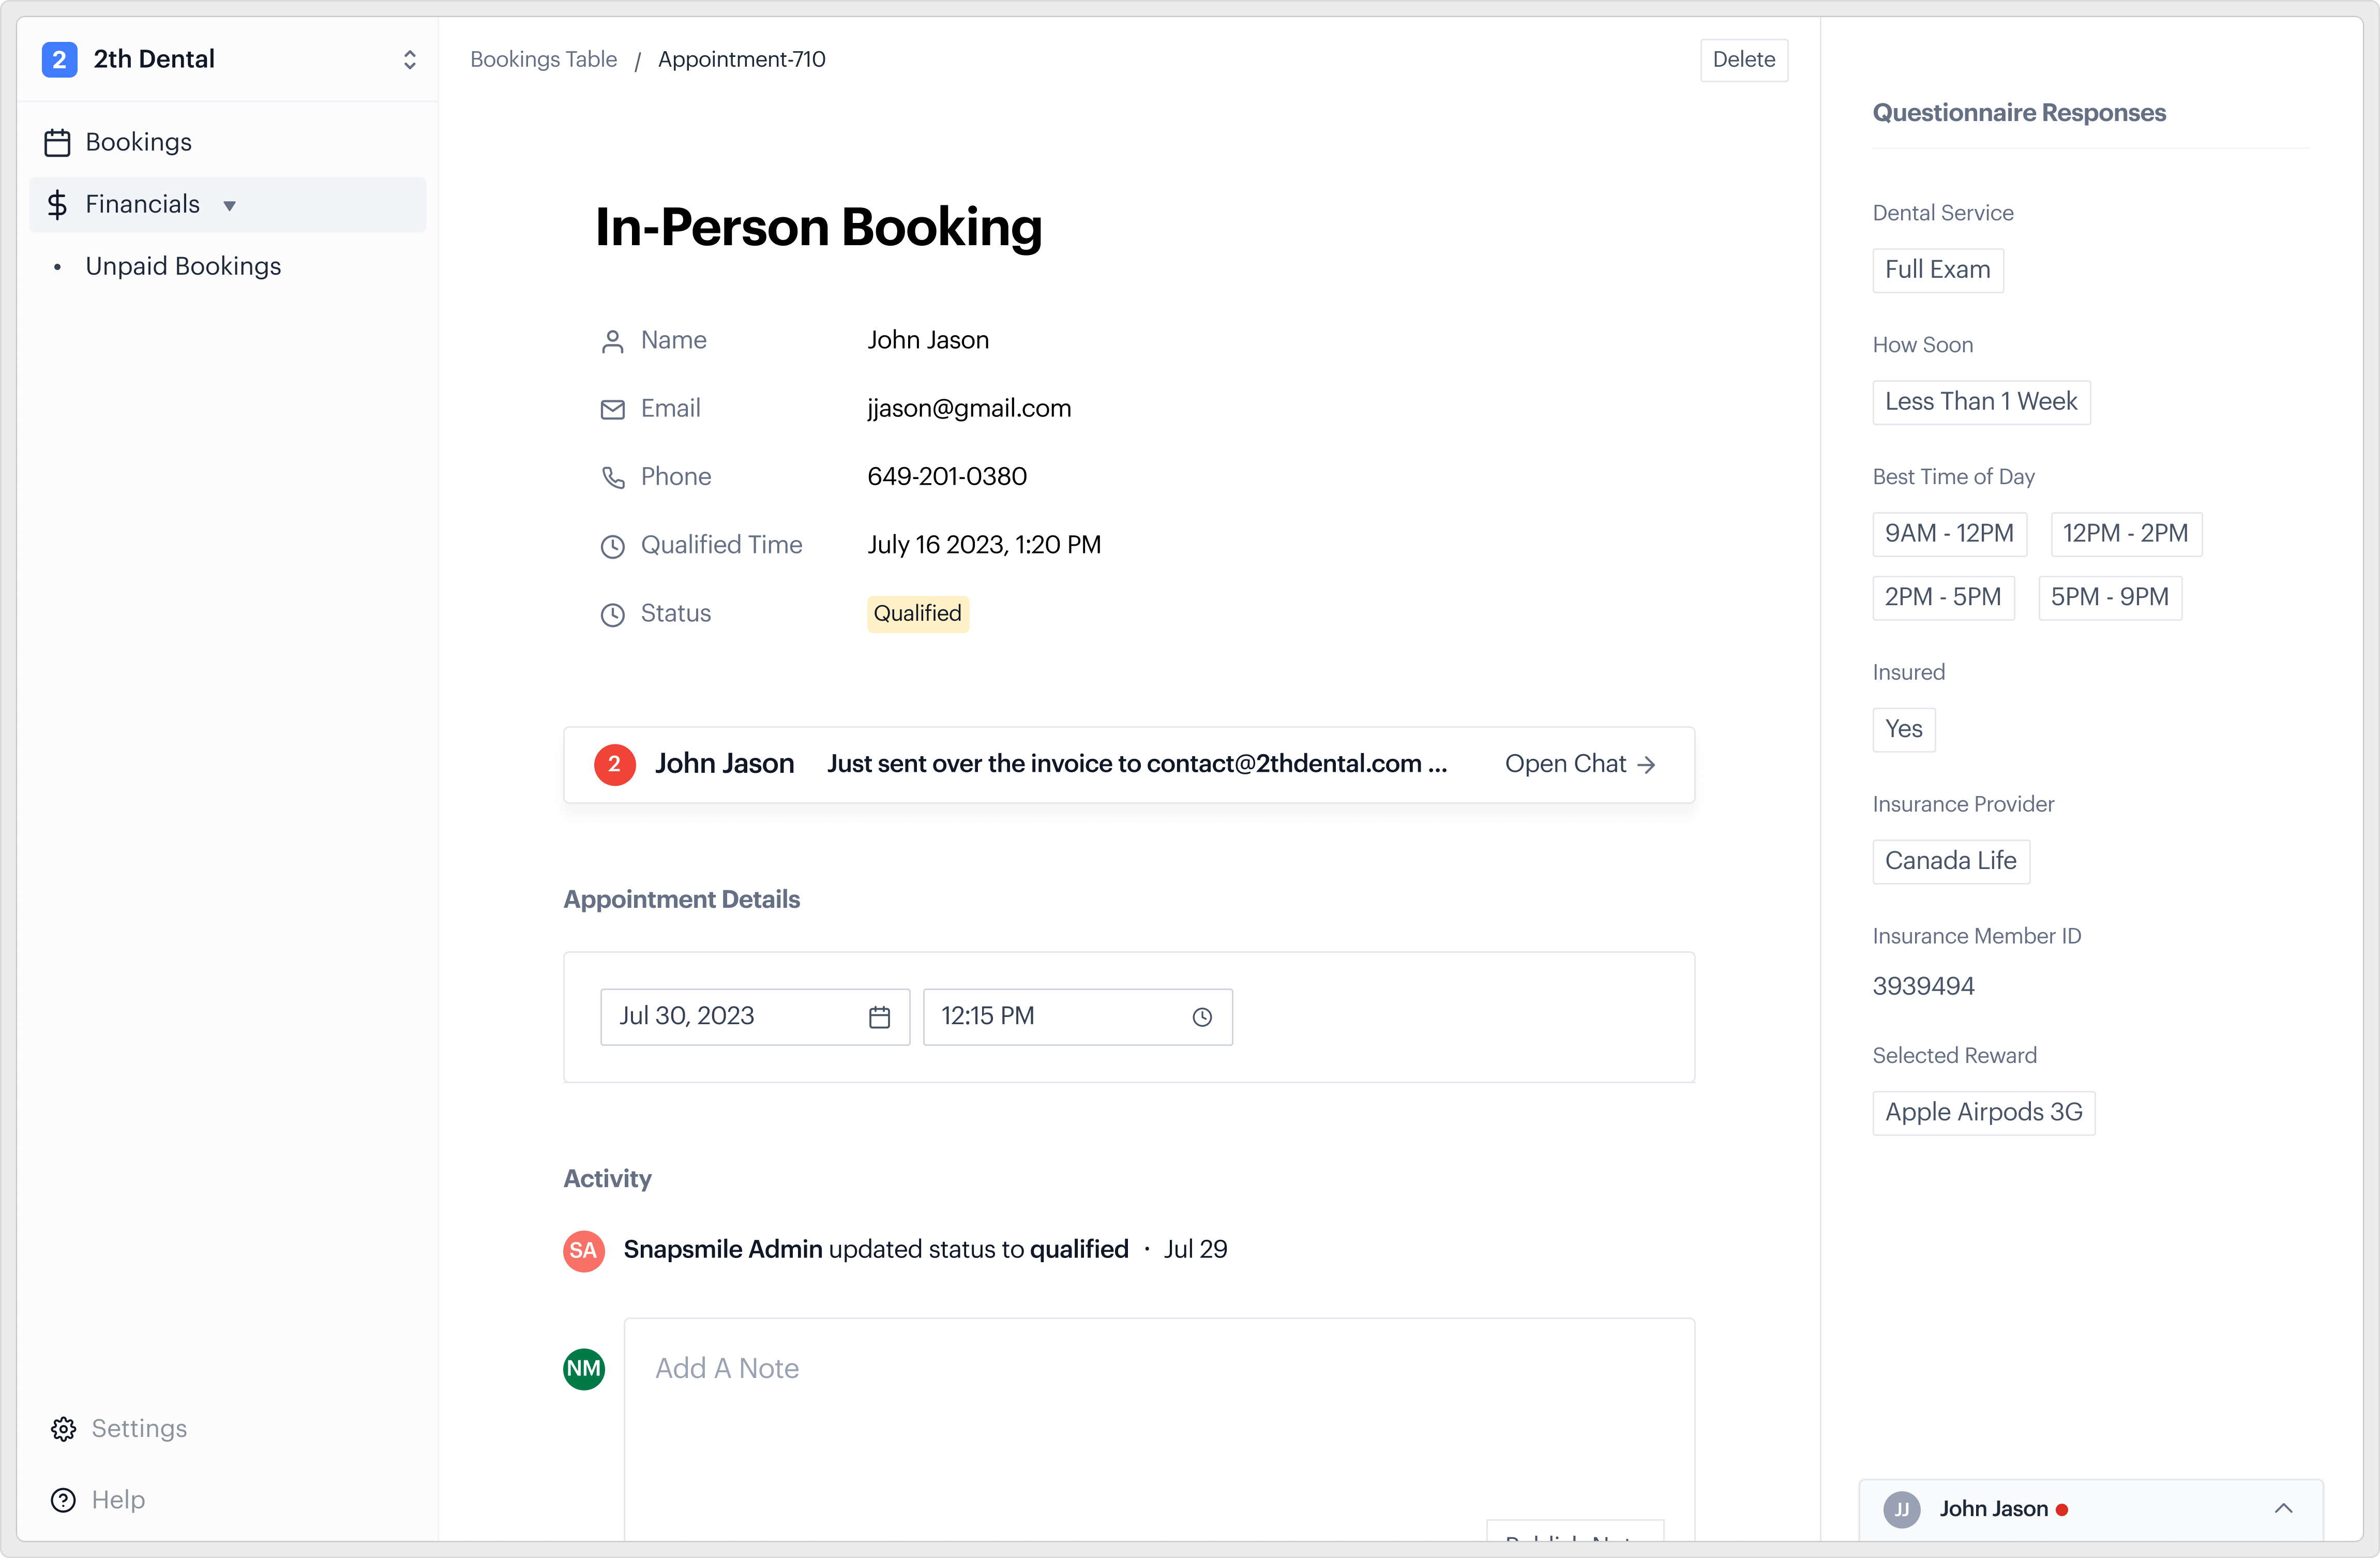Click the red unread count badge 2
This screenshot has width=2380, height=1558.
tap(614, 765)
